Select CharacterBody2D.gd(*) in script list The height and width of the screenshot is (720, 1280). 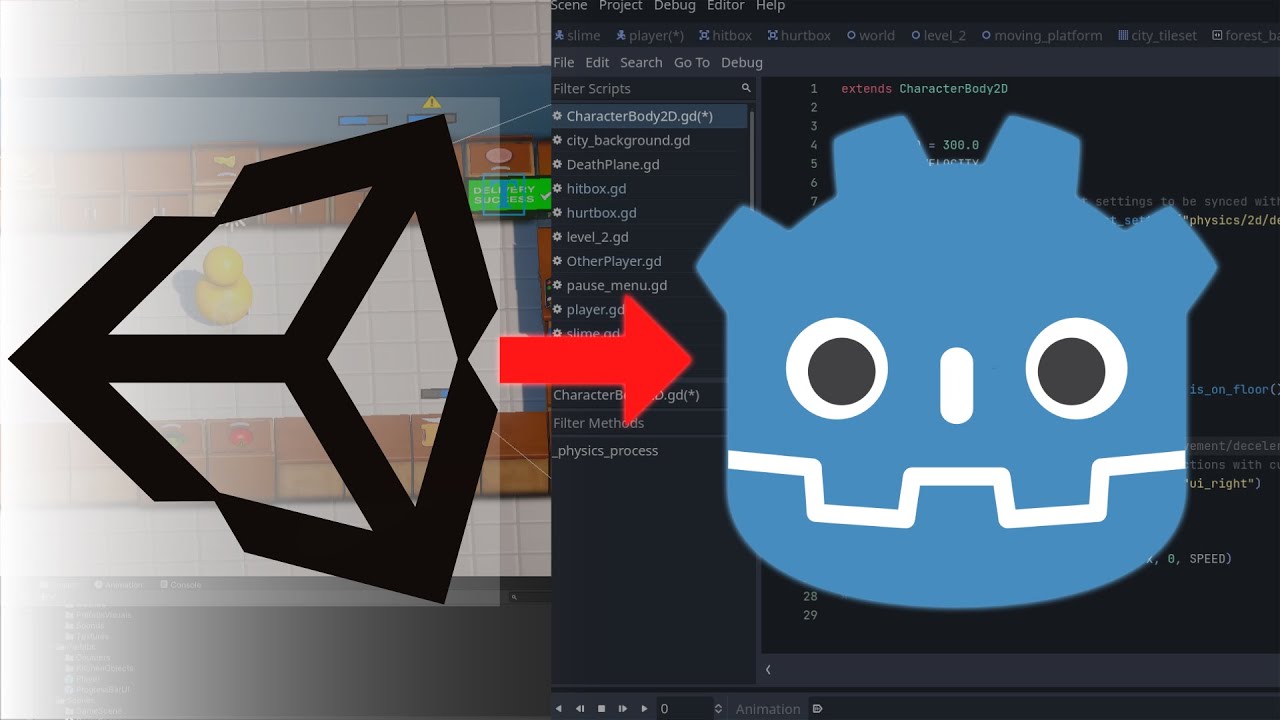point(648,116)
